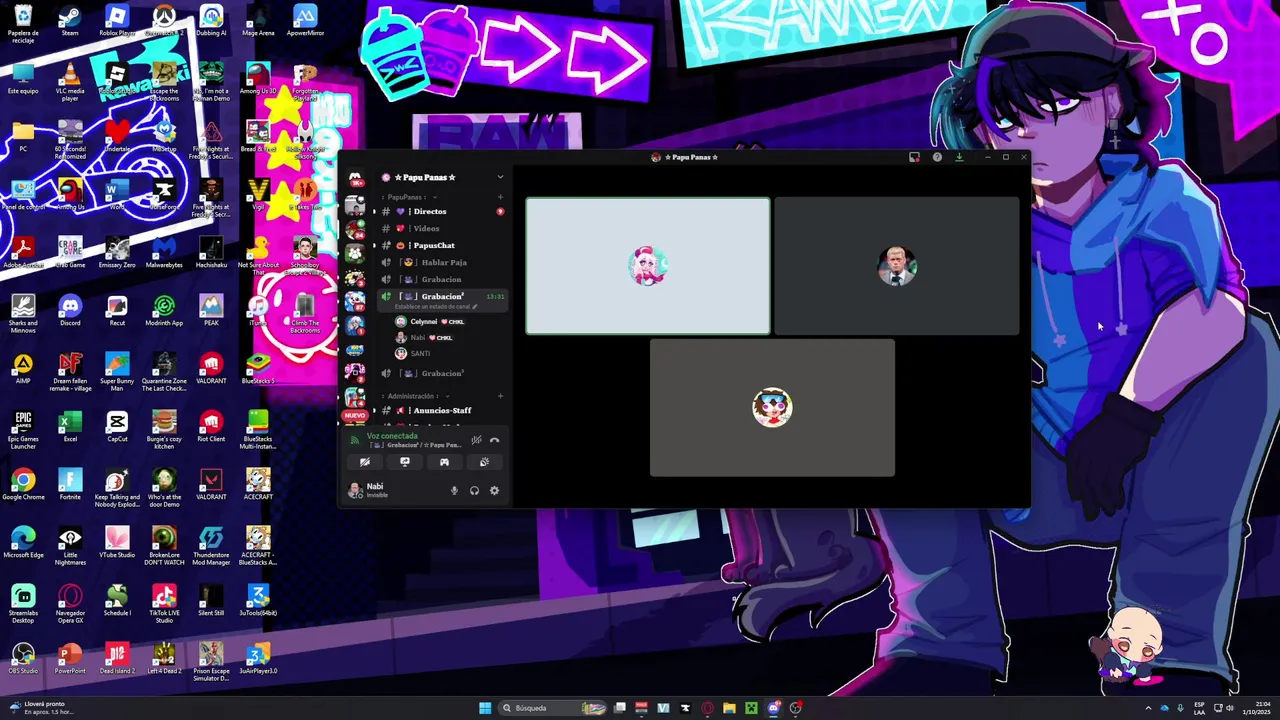Mute the microphone in Discord user panel
This screenshot has height=720, width=1280.
point(454,490)
